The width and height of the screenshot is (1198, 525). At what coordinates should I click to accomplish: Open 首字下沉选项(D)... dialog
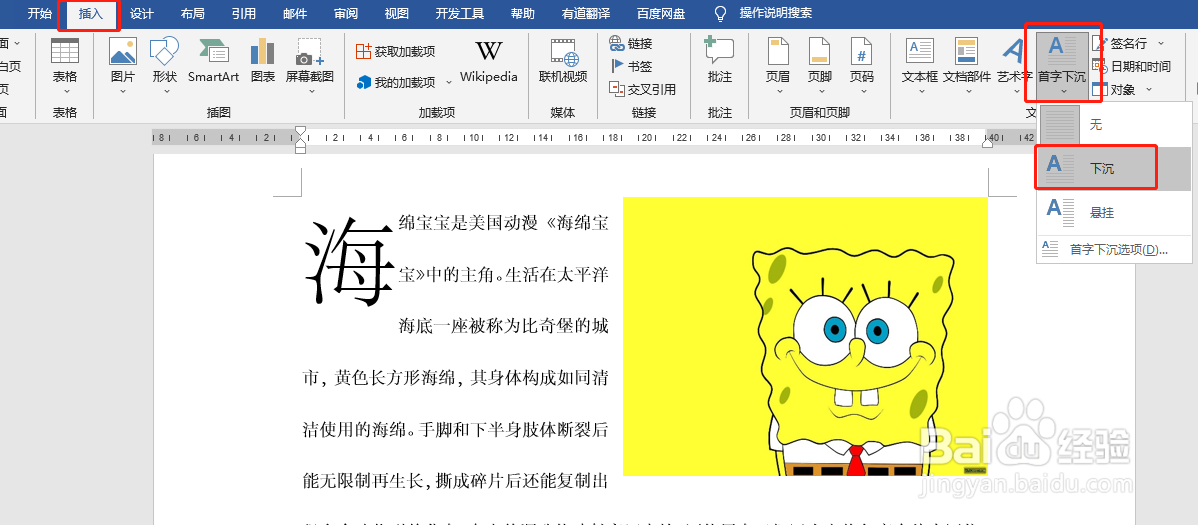click(1115, 250)
